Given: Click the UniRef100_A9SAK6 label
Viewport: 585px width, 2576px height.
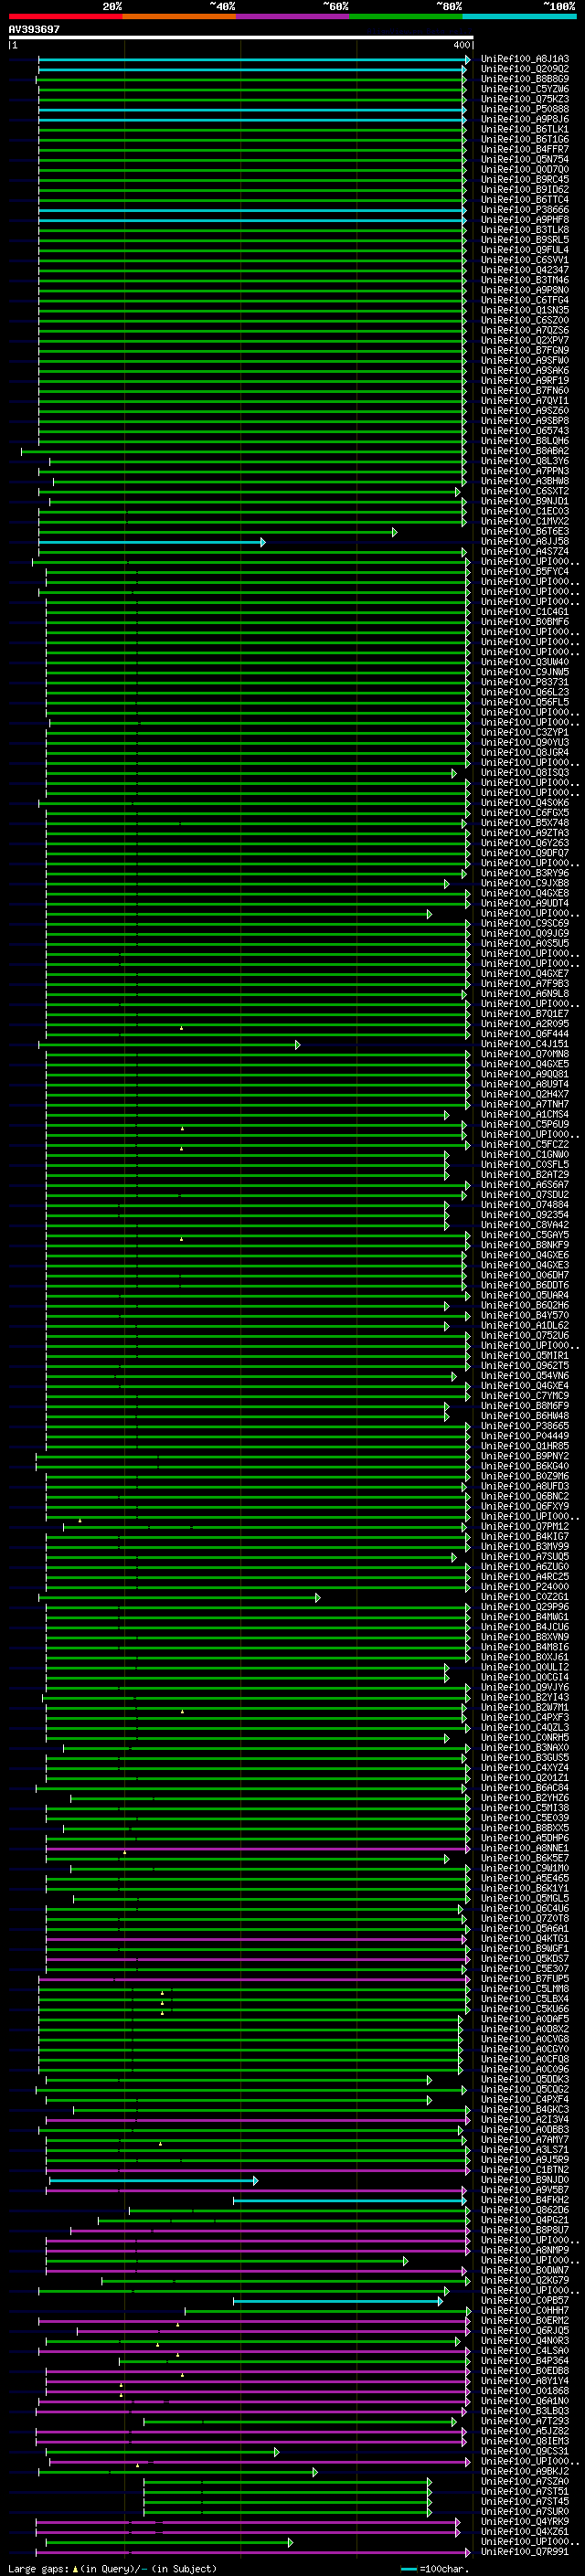Looking at the screenshot, I should [525, 370].
